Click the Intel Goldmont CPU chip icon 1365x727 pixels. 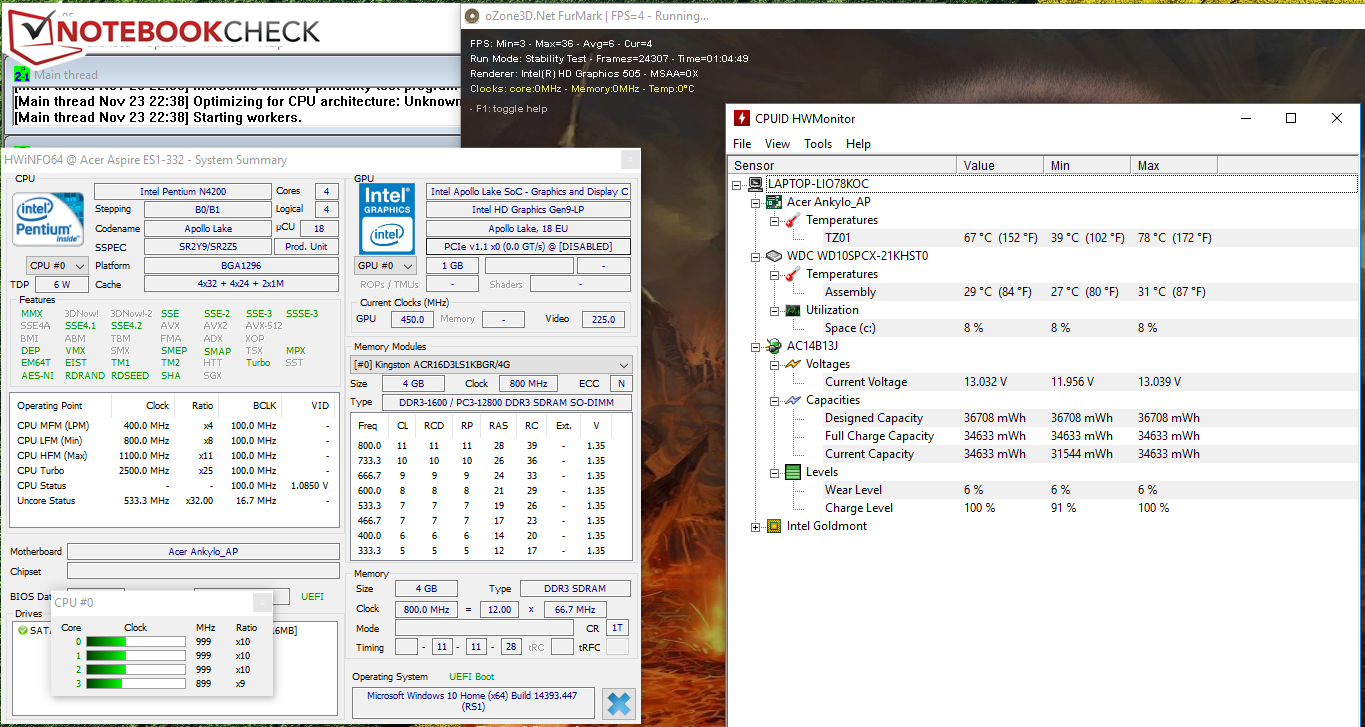point(774,526)
